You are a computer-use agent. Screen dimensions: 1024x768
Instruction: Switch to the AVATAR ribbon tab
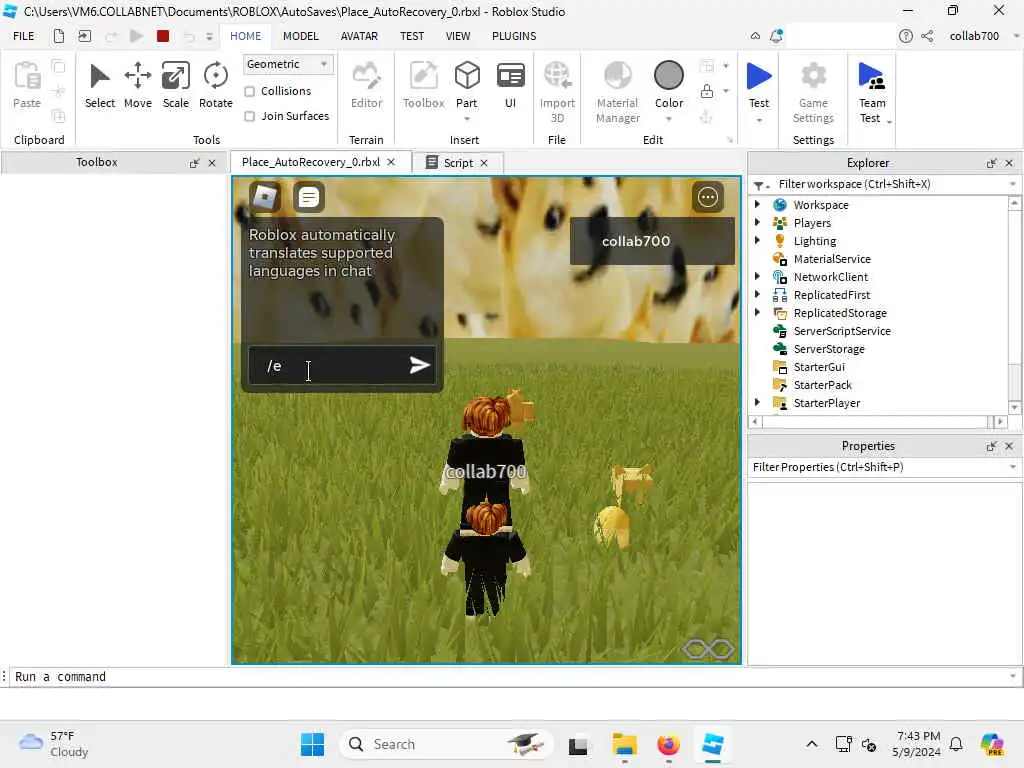[x=359, y=36]
